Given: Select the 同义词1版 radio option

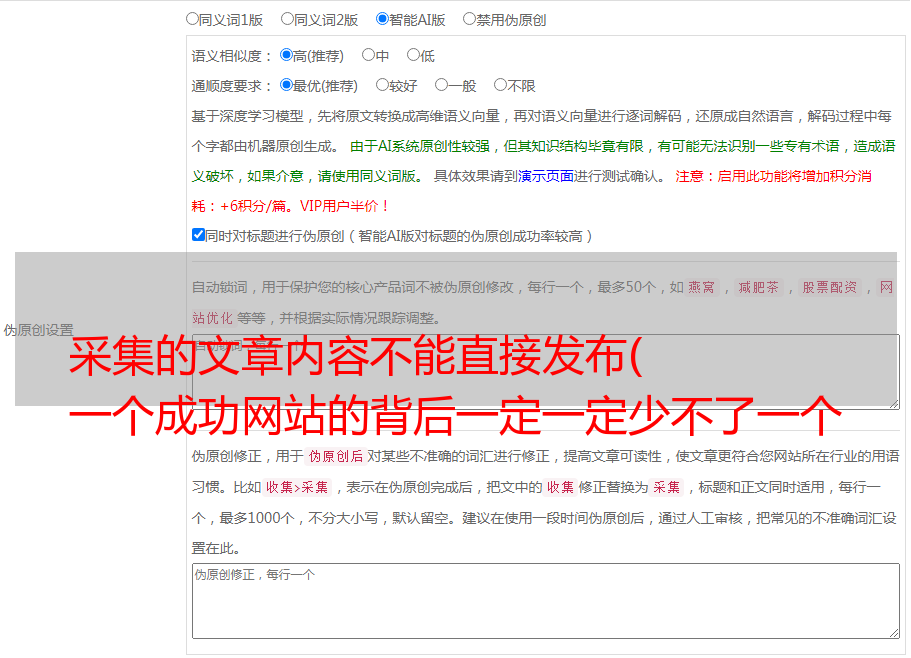Looking at the screenshot, I should pyautogui.click(x=192, y=19).
